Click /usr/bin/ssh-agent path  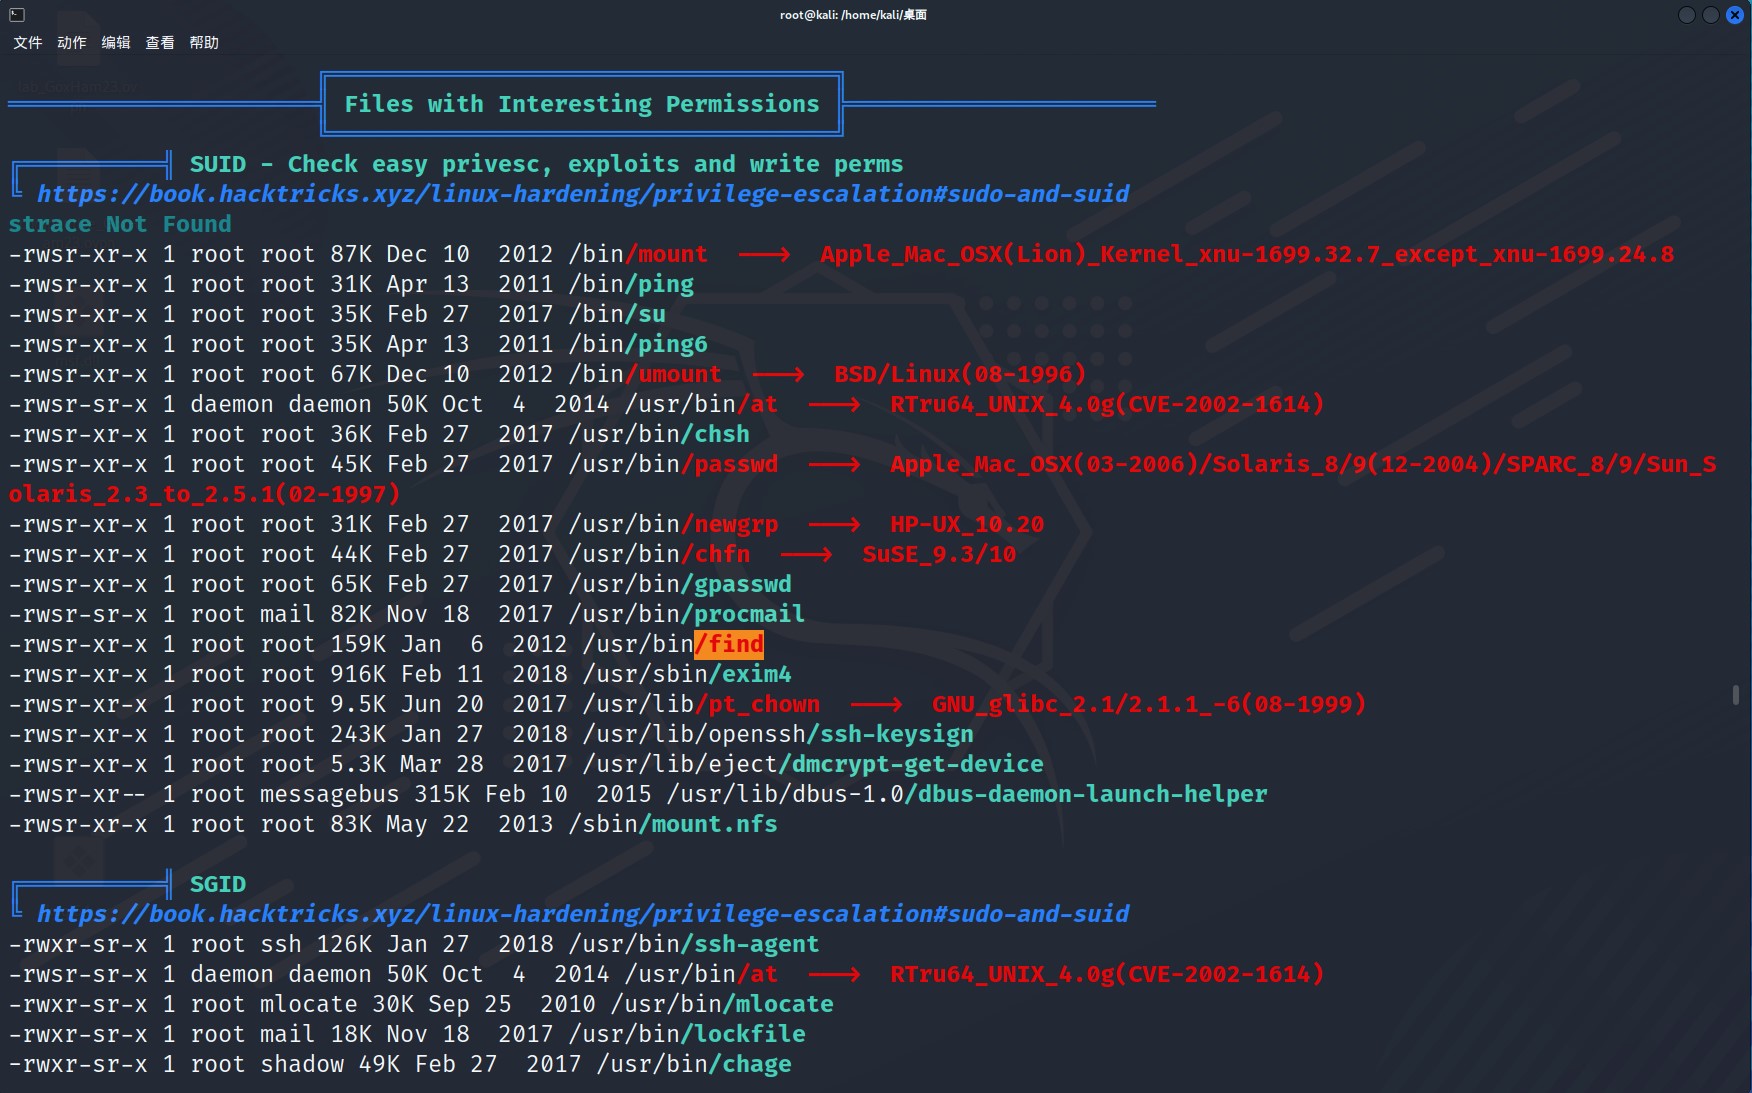click(x=694, y=944)
